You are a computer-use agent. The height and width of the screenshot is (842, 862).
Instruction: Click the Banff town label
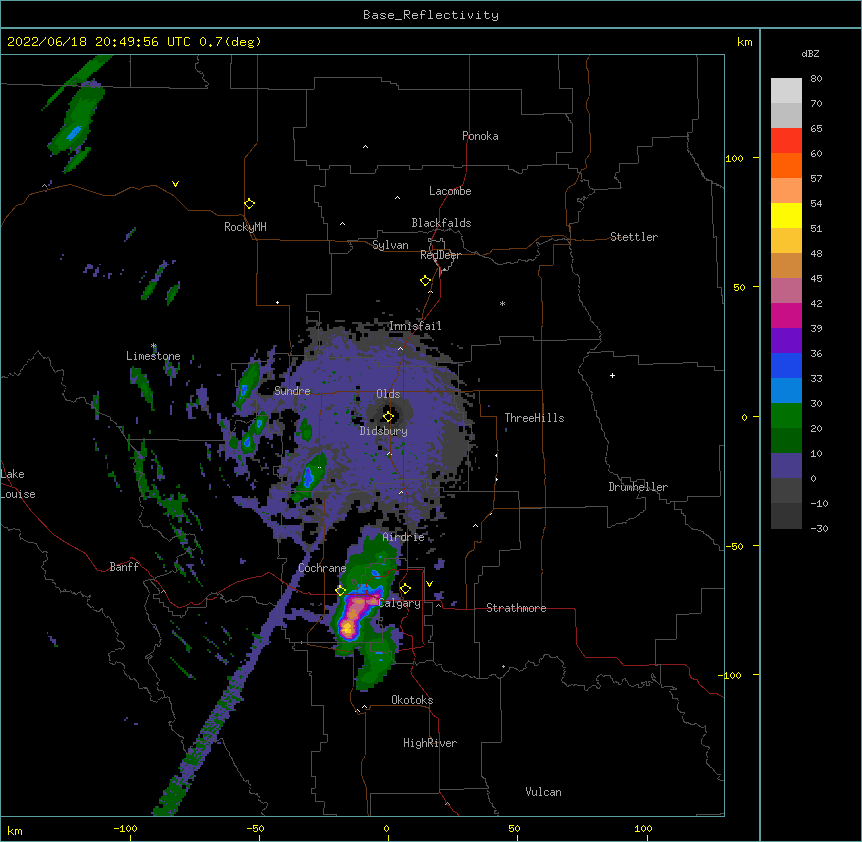point(124,567)
